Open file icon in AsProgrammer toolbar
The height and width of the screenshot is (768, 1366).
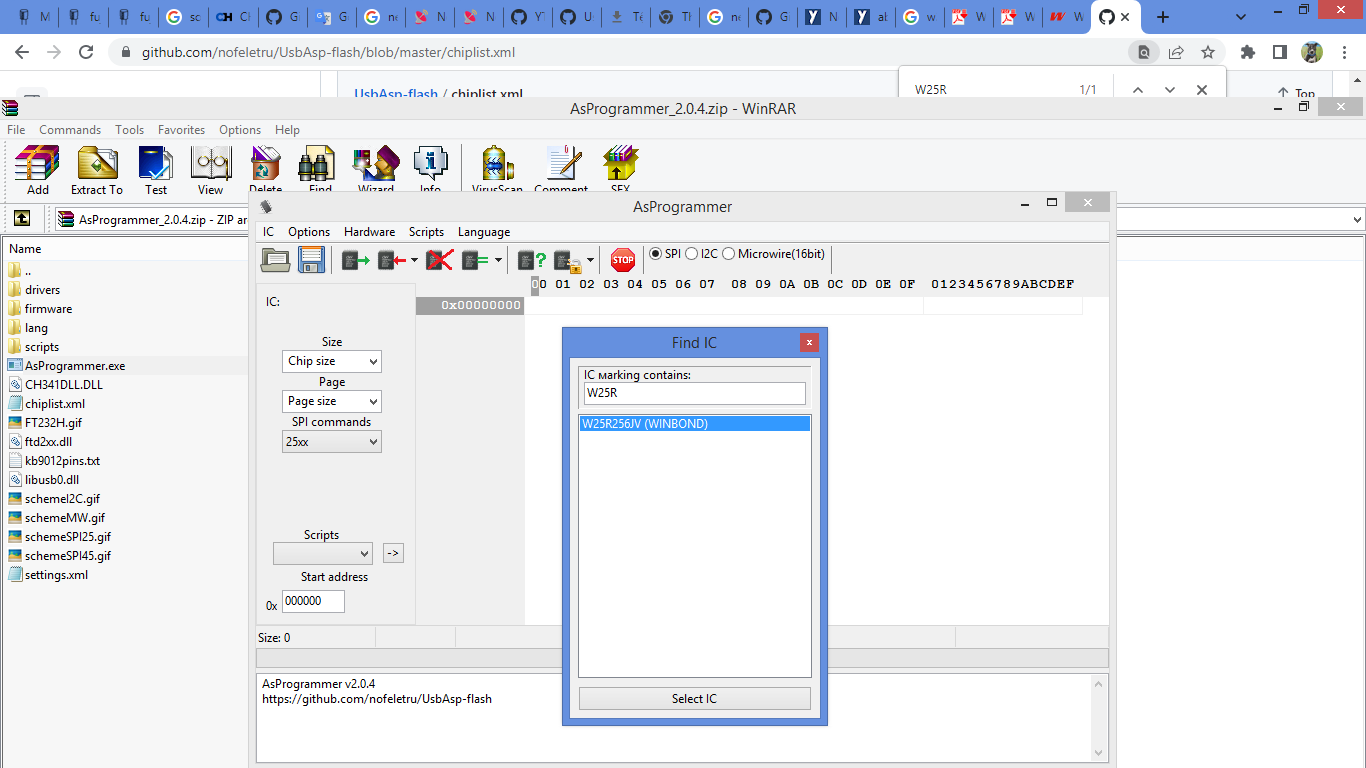click(x=275, y=260)
